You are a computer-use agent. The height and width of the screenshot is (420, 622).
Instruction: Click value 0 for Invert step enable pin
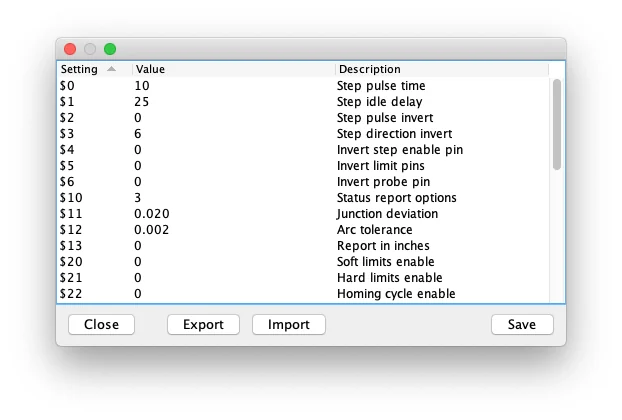coord(138,150)
